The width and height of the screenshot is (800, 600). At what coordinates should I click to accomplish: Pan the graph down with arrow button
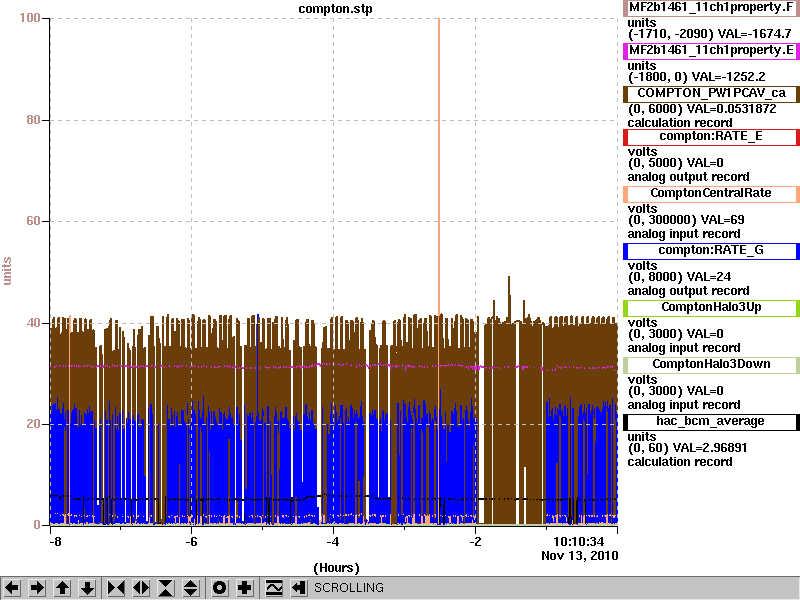click(x=88, y=588)
